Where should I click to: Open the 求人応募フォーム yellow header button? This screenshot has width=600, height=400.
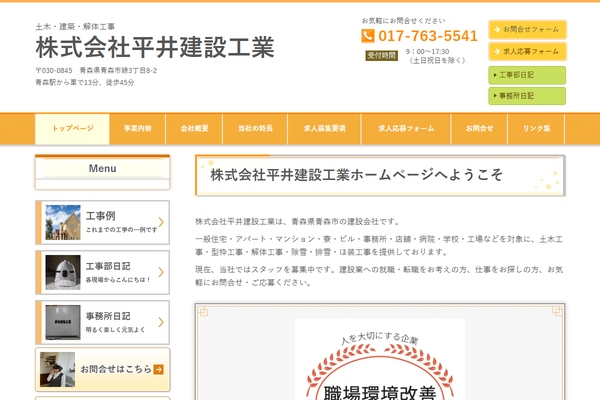click(527, 51)
